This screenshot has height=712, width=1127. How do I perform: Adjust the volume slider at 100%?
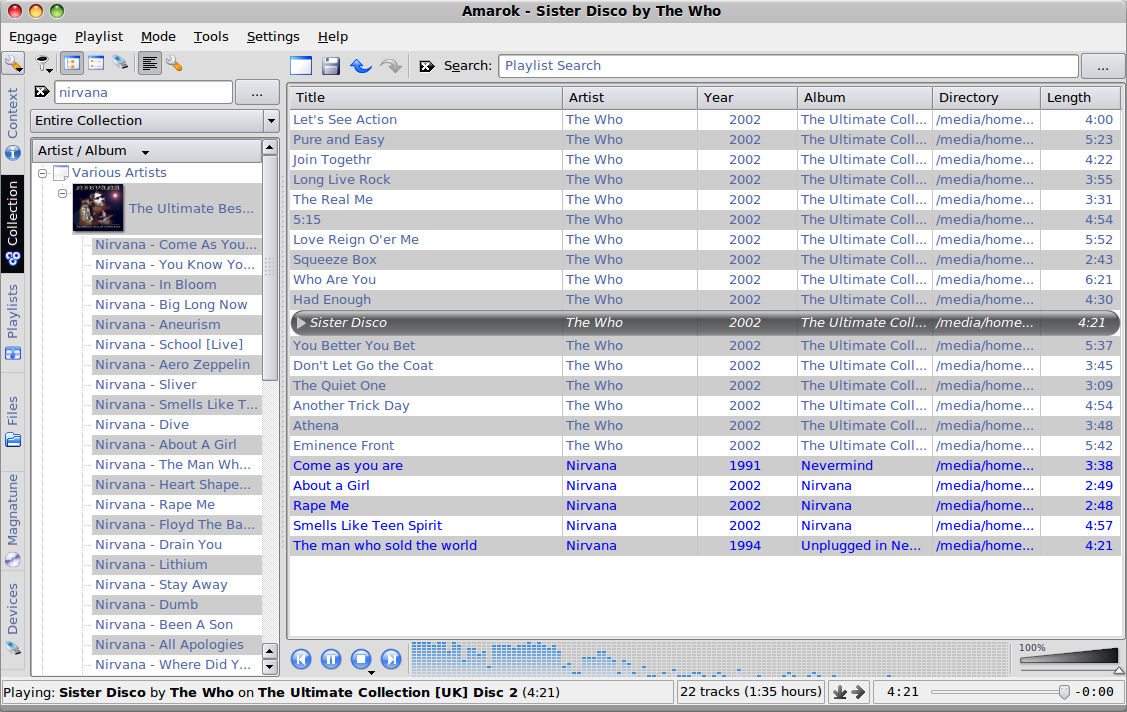1070,658
